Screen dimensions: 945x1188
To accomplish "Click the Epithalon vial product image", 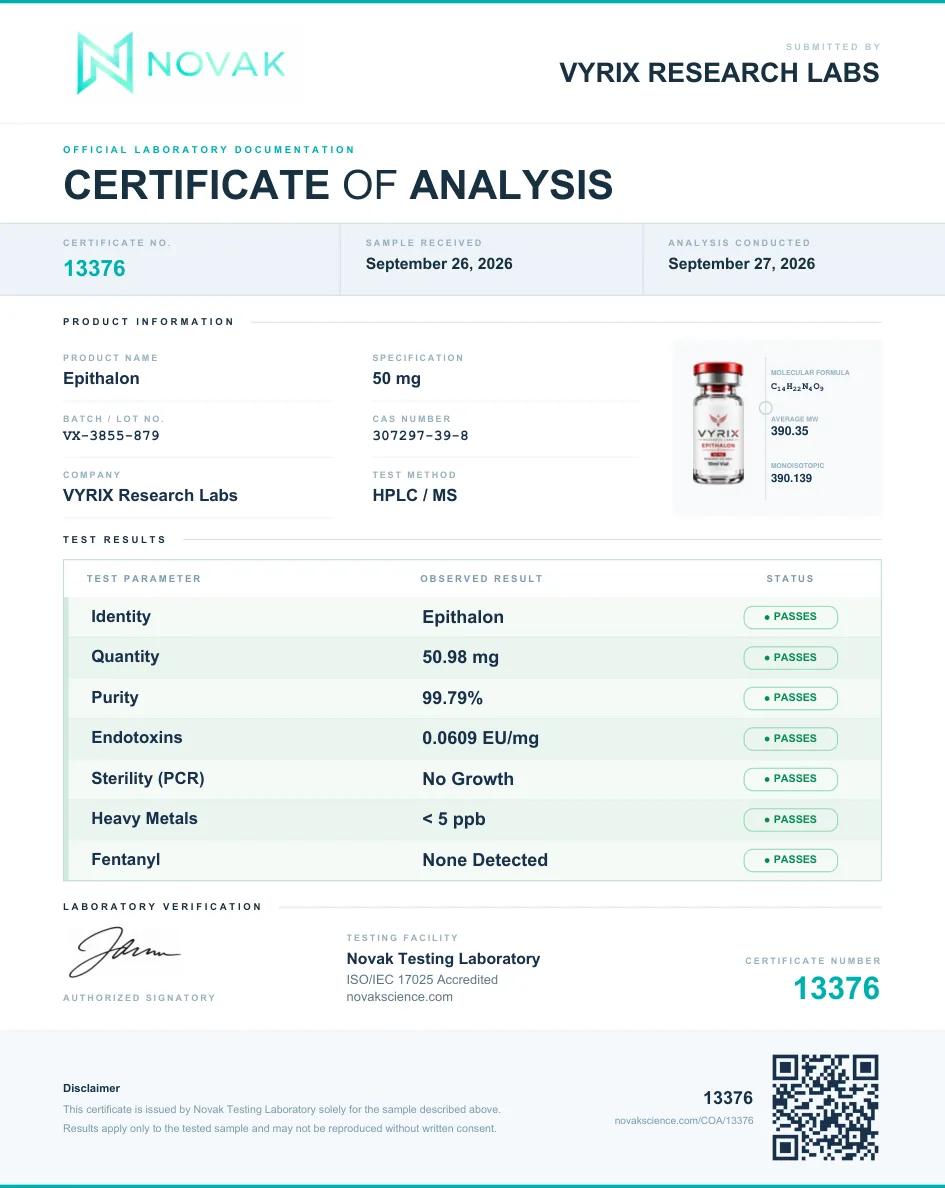I will point(718,424).
